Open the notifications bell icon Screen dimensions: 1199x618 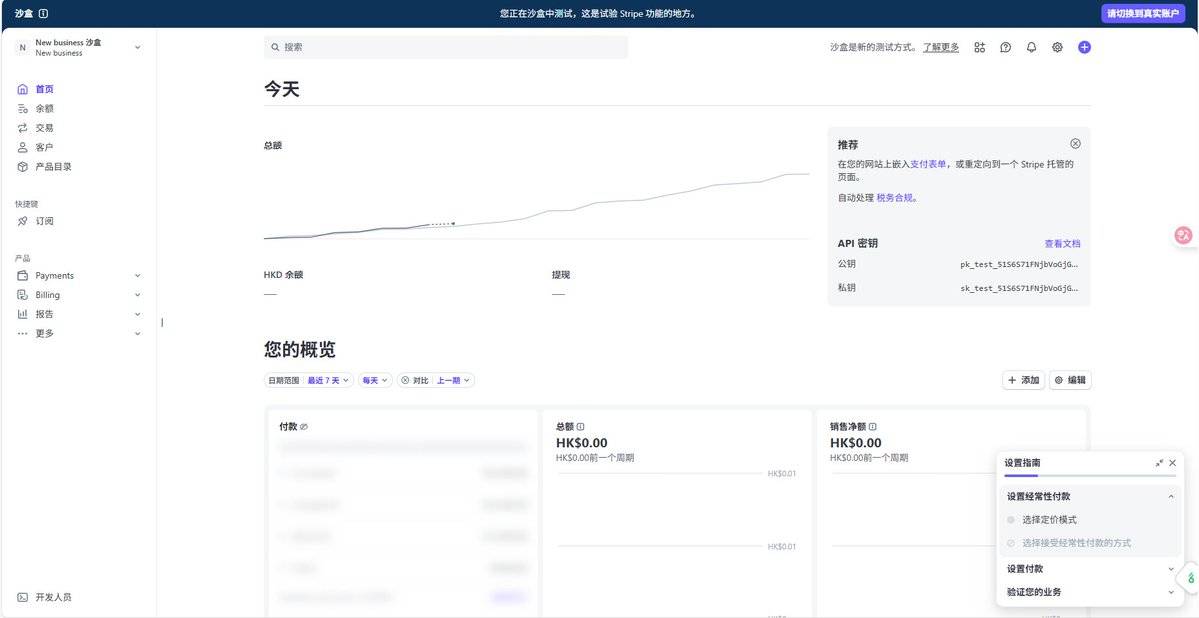1032,47
